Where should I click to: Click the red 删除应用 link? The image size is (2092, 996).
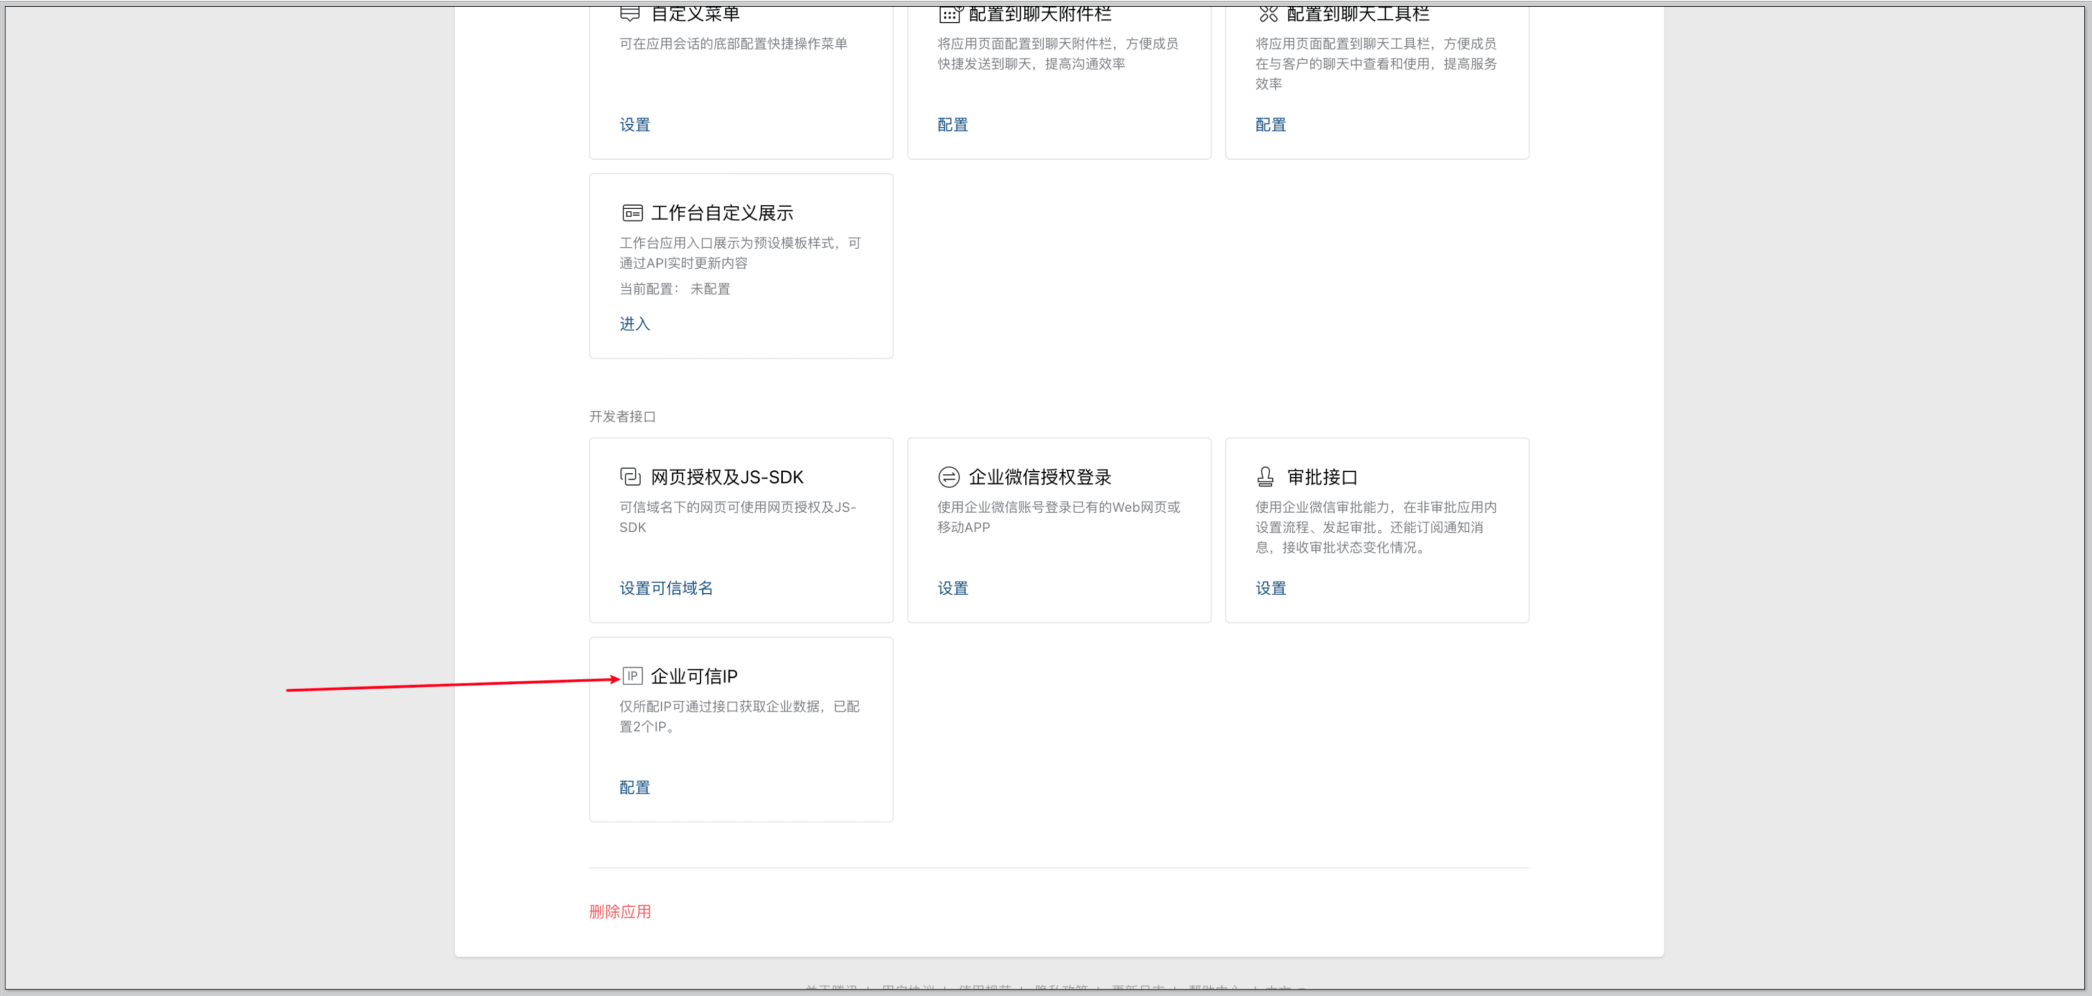click(x=620, y=912)
